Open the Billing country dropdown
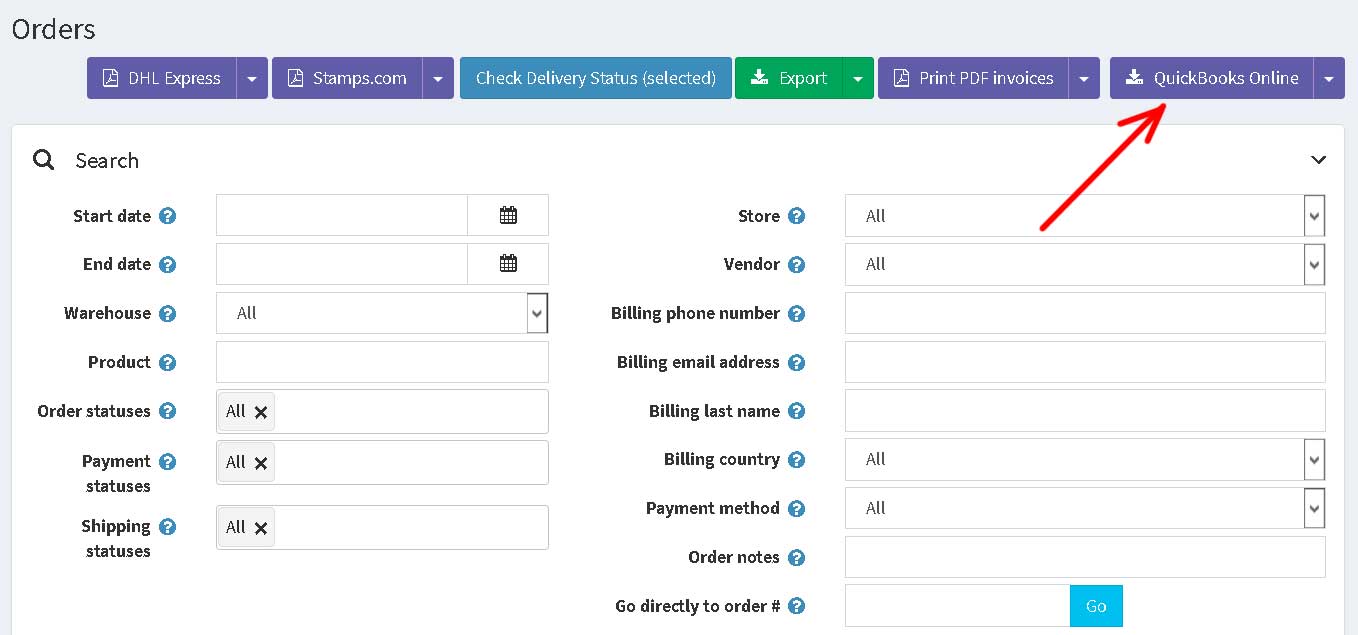This screenshot has height=635, width=1358. (1085, 459)
